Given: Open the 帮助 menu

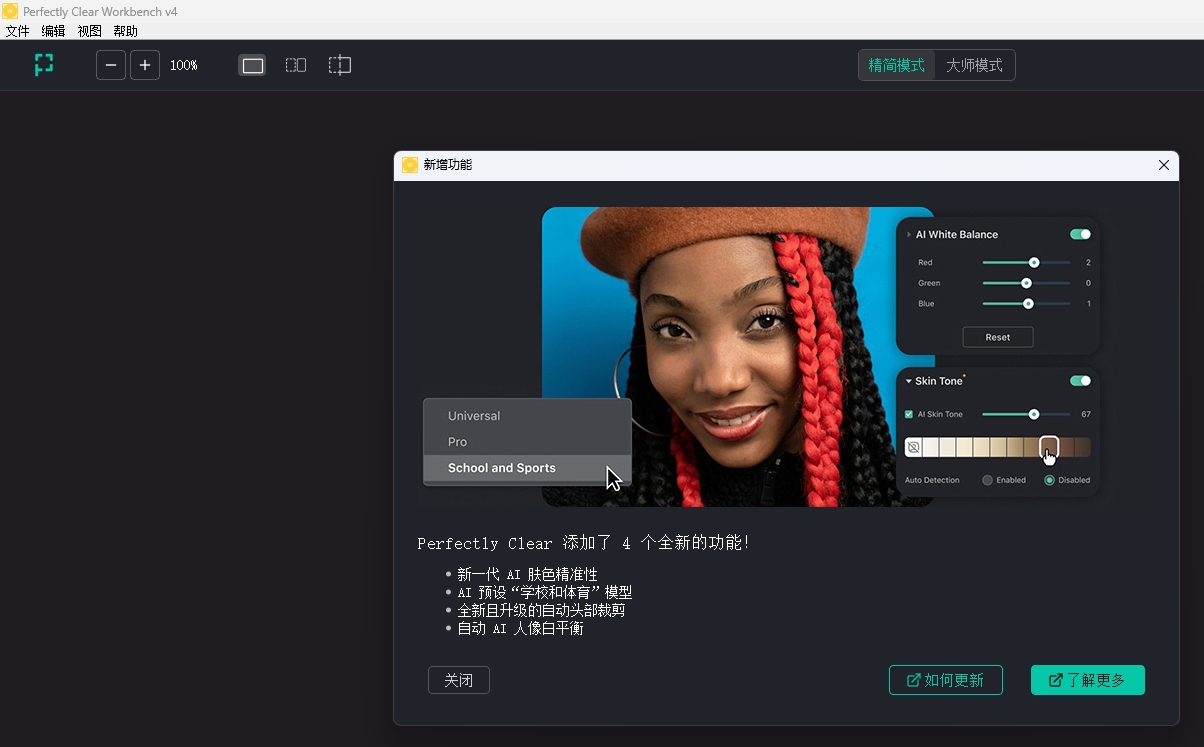Looking at the screenshot, I should pos(125,31).
